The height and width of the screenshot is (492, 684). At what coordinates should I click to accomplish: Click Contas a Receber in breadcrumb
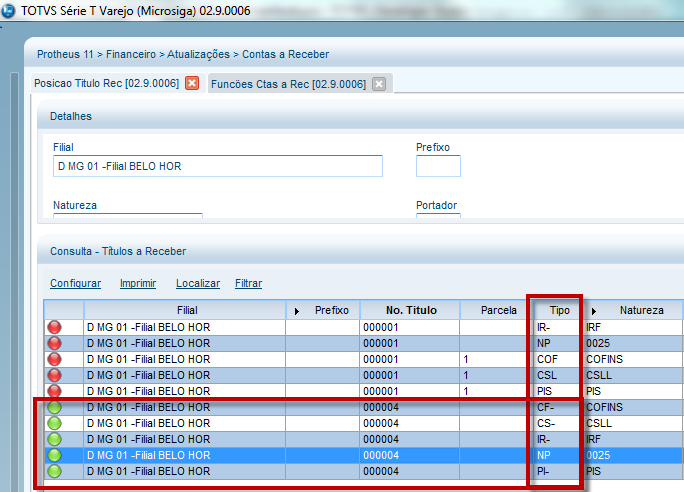[286, 54]
